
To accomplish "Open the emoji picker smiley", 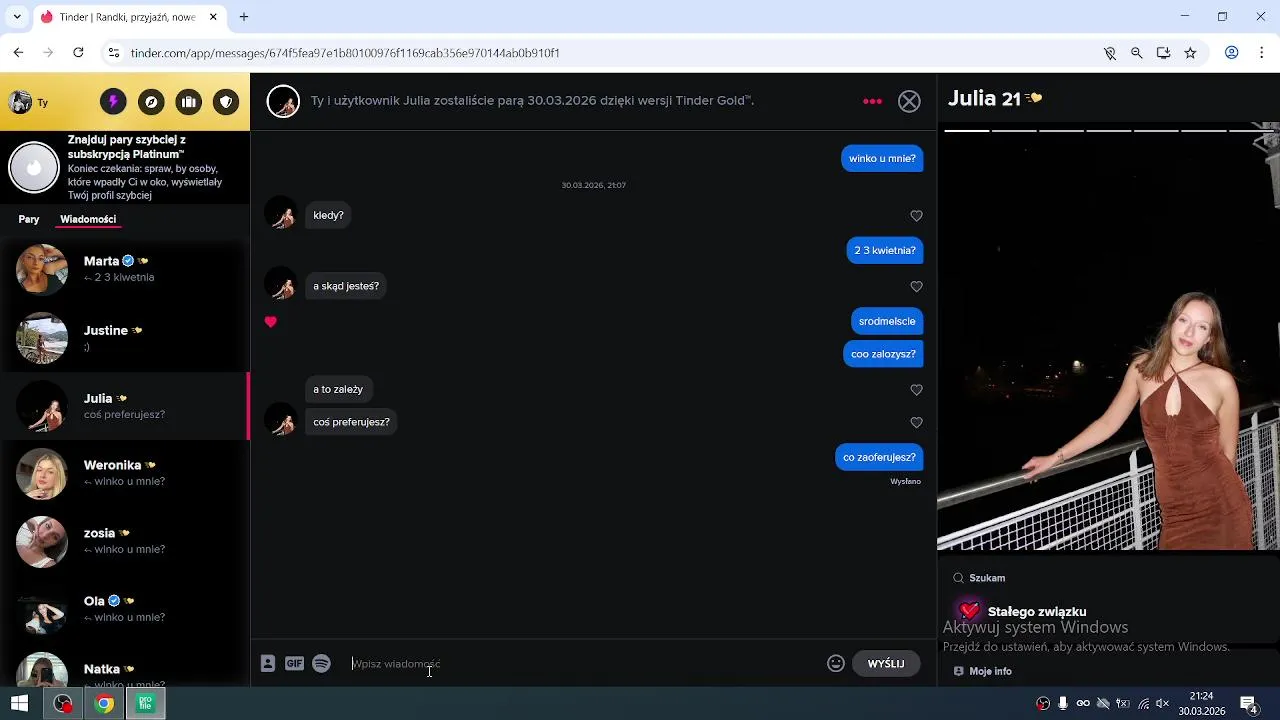I will coord(836,663).
